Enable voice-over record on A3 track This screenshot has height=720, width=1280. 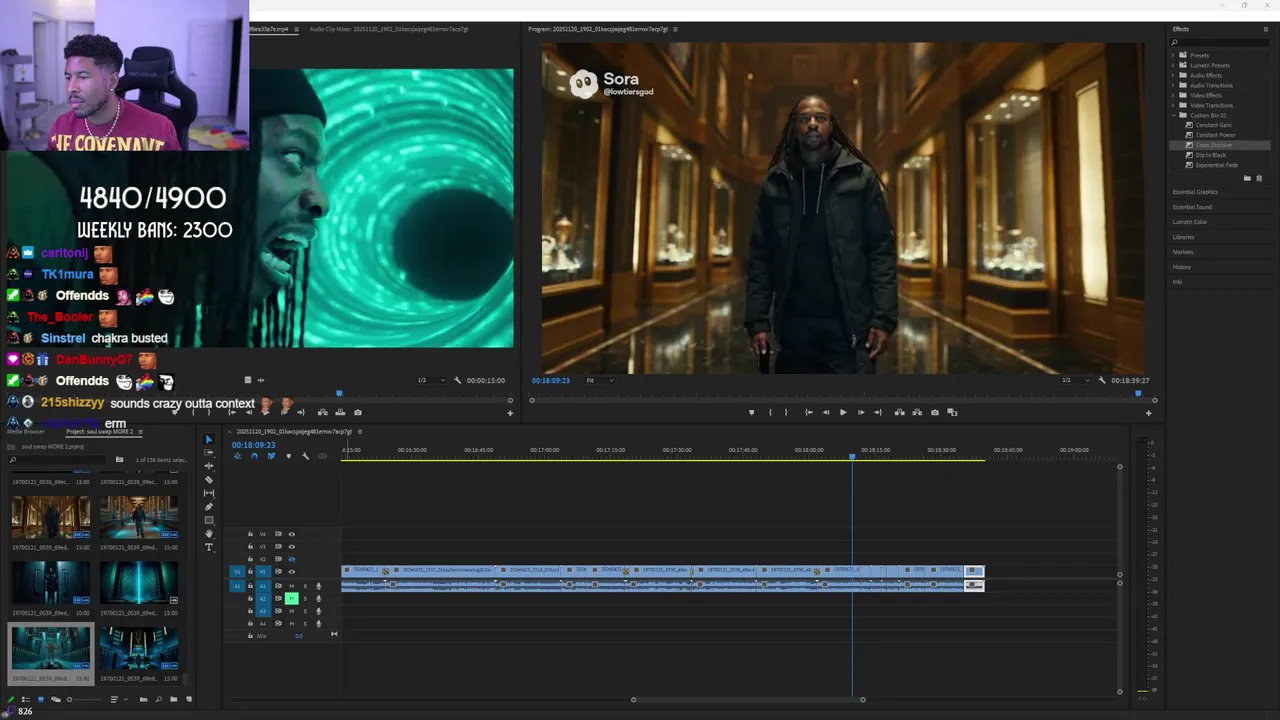(318, 611)
